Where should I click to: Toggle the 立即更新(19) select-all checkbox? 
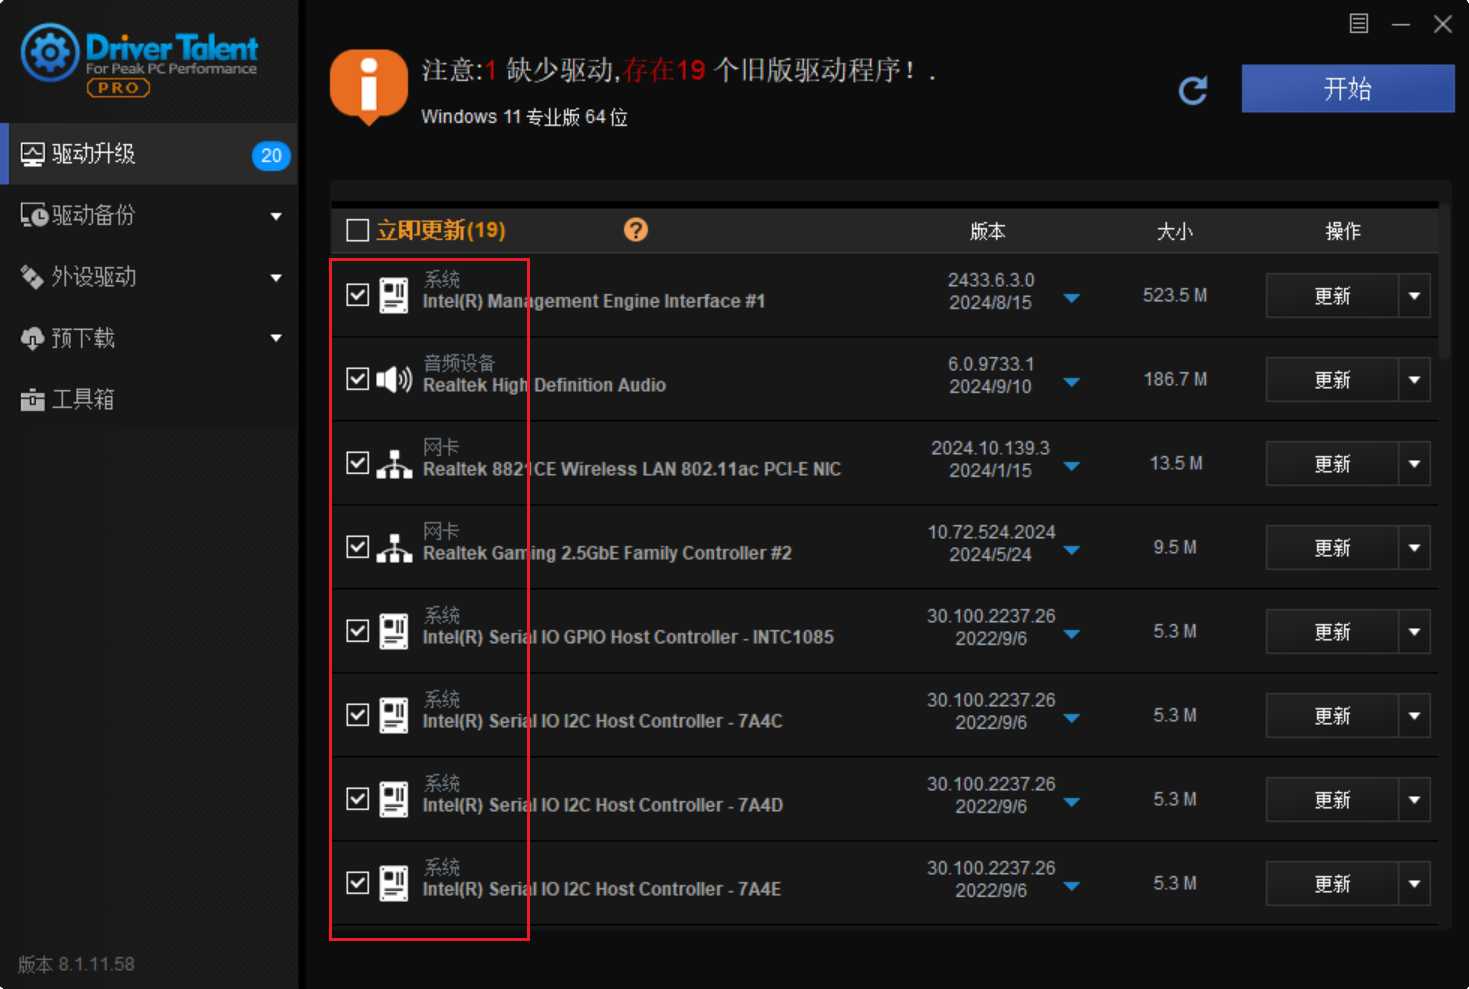click(357, 231)
